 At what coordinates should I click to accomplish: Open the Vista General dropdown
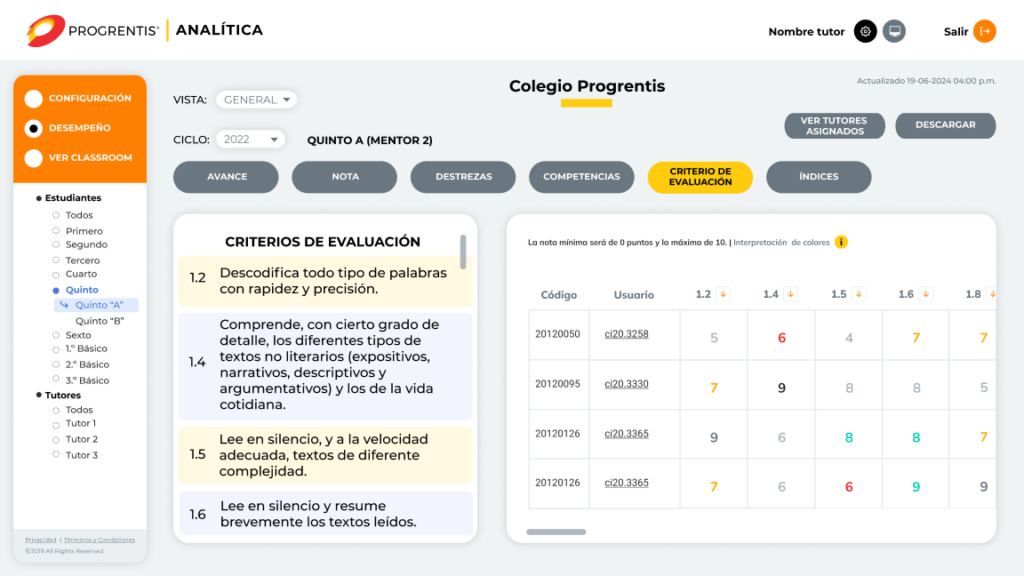pos(256,100)
